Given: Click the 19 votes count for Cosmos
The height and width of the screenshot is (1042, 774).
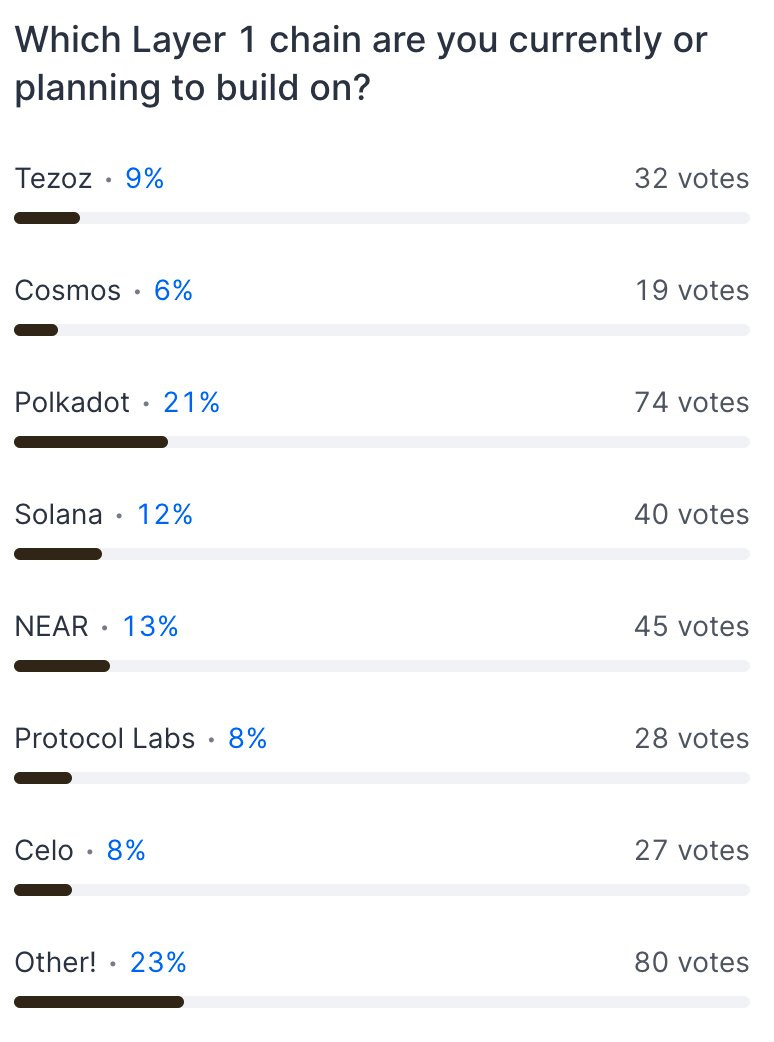Looking at the screenshot, I should (x=692, y=290).
